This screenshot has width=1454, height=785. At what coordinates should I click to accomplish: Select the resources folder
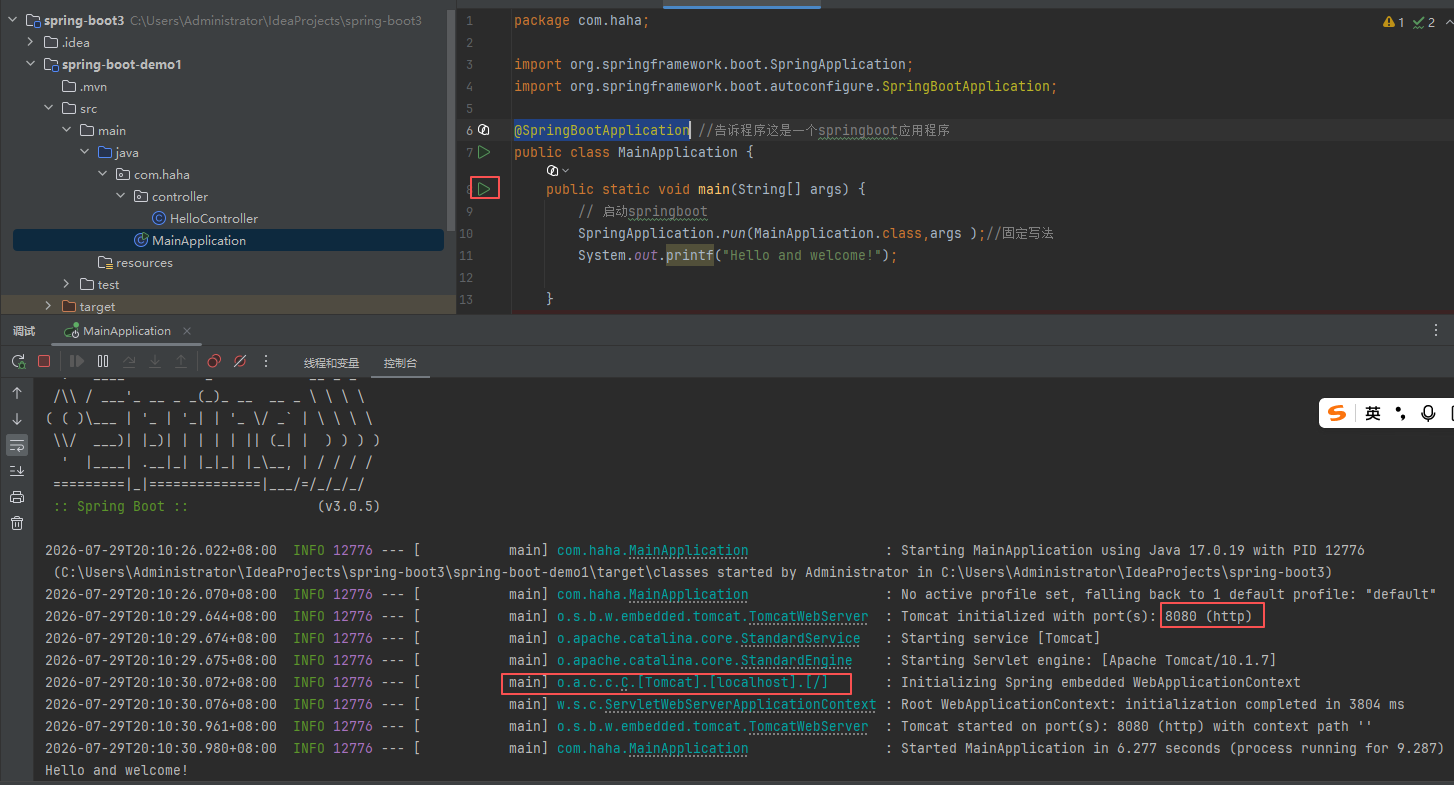pos(144,262)
